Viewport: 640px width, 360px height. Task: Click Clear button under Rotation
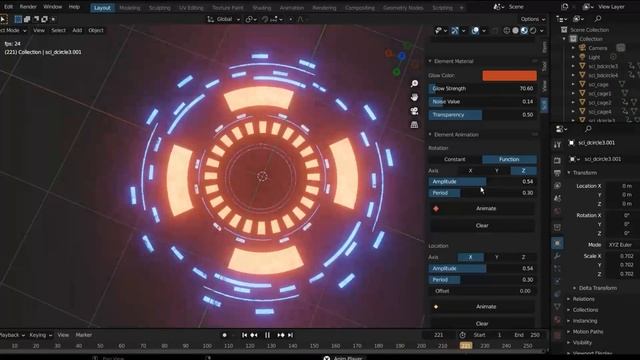482,225
